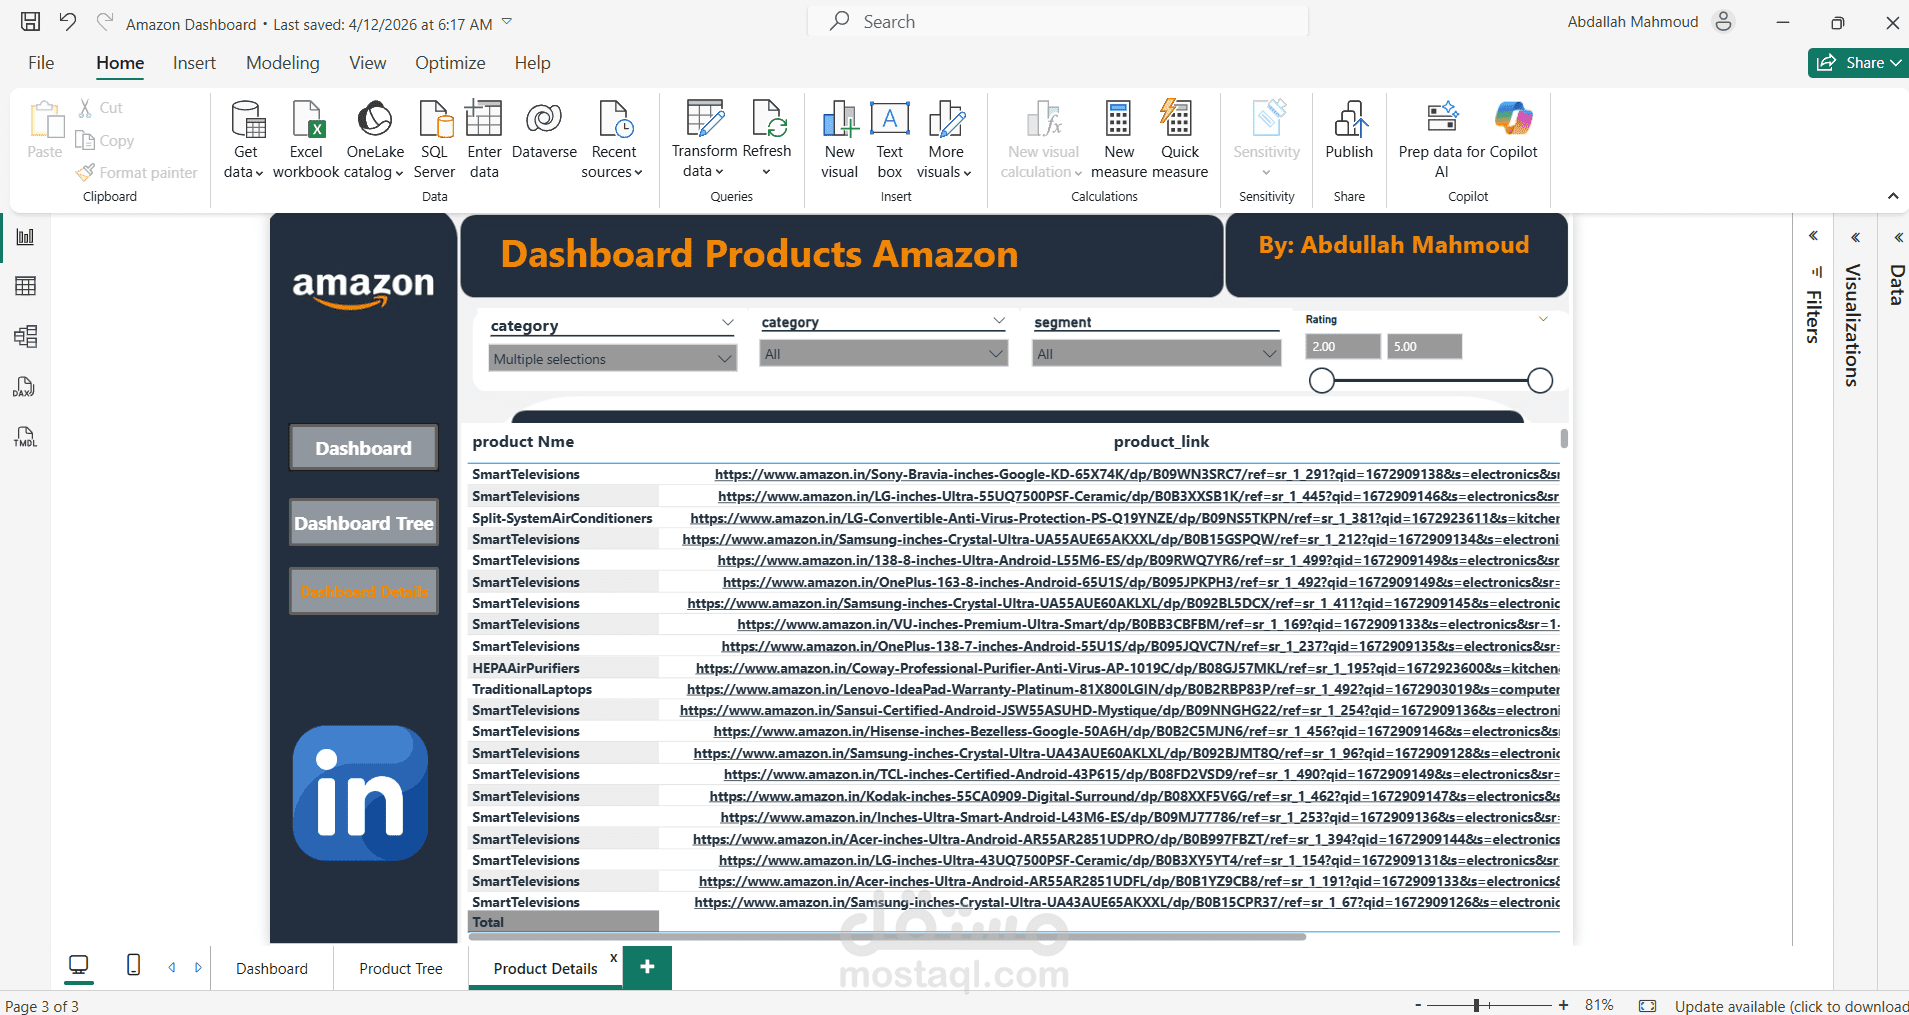
Task: Open the Share dropdown button
Action: click(1858, 63)
